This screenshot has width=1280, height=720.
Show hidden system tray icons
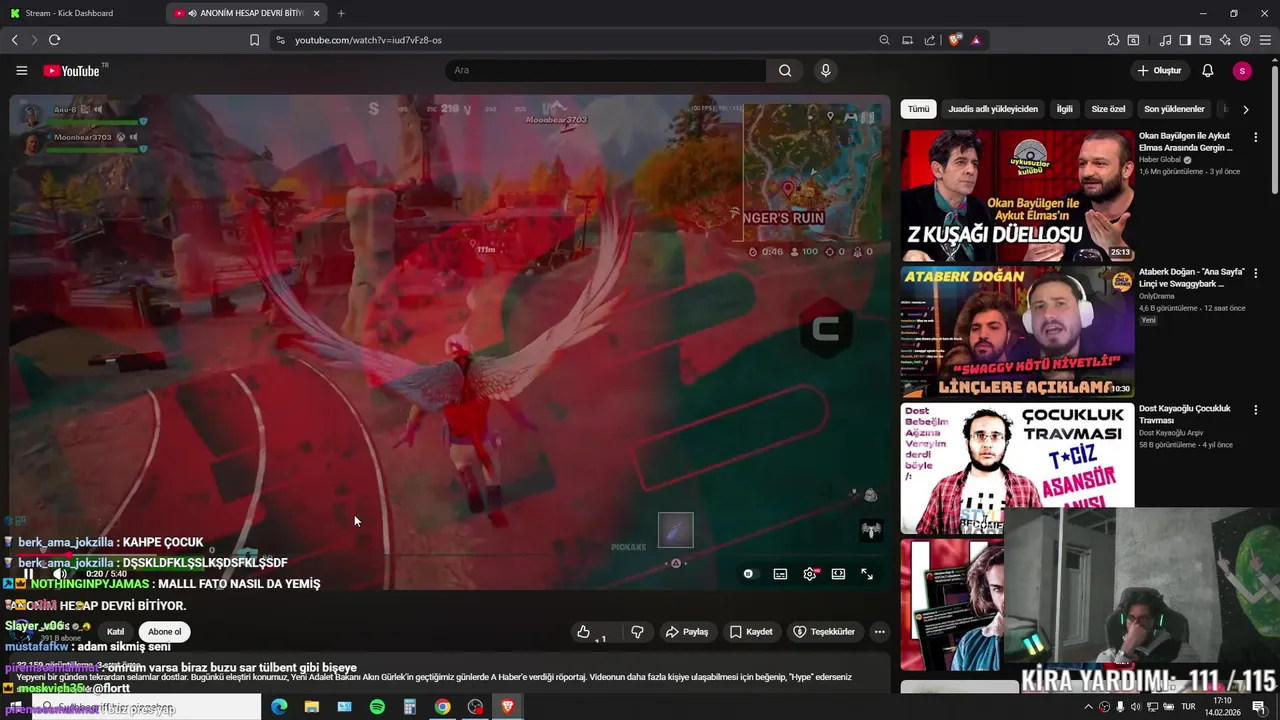pyautogui.click(x=1088, y=707)
